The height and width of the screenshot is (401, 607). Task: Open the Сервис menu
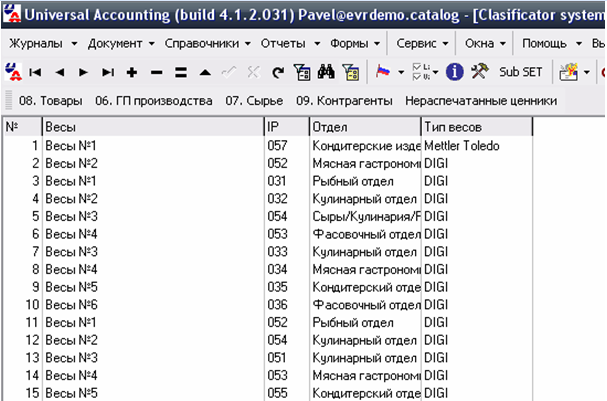(x=422, y=43)
